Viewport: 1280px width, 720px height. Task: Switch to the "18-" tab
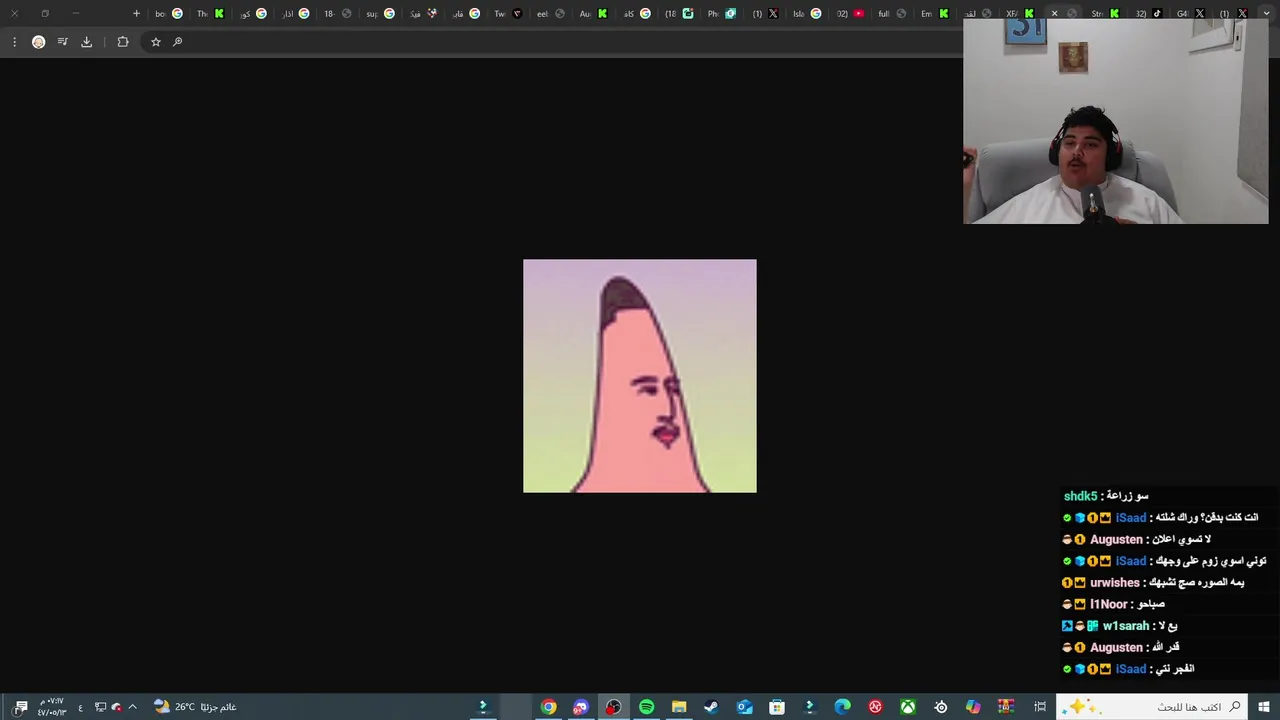point(337,13)
